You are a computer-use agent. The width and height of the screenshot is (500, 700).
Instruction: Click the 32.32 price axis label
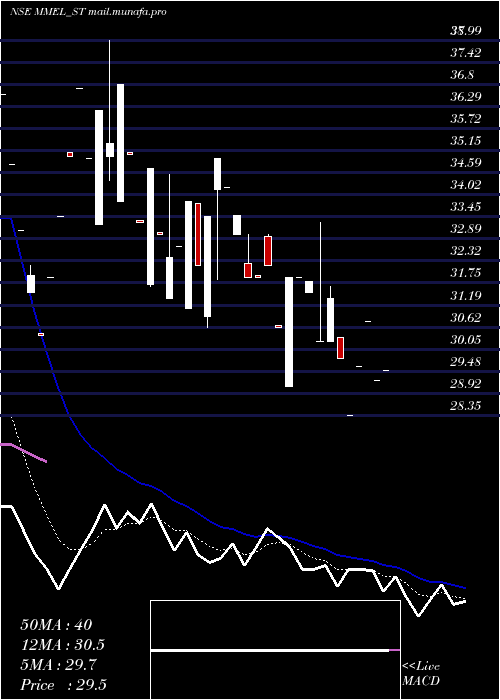click(466, 251)
